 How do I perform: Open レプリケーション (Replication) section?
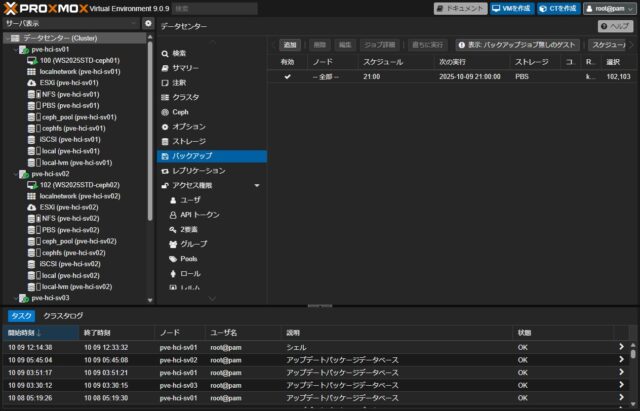200,171
